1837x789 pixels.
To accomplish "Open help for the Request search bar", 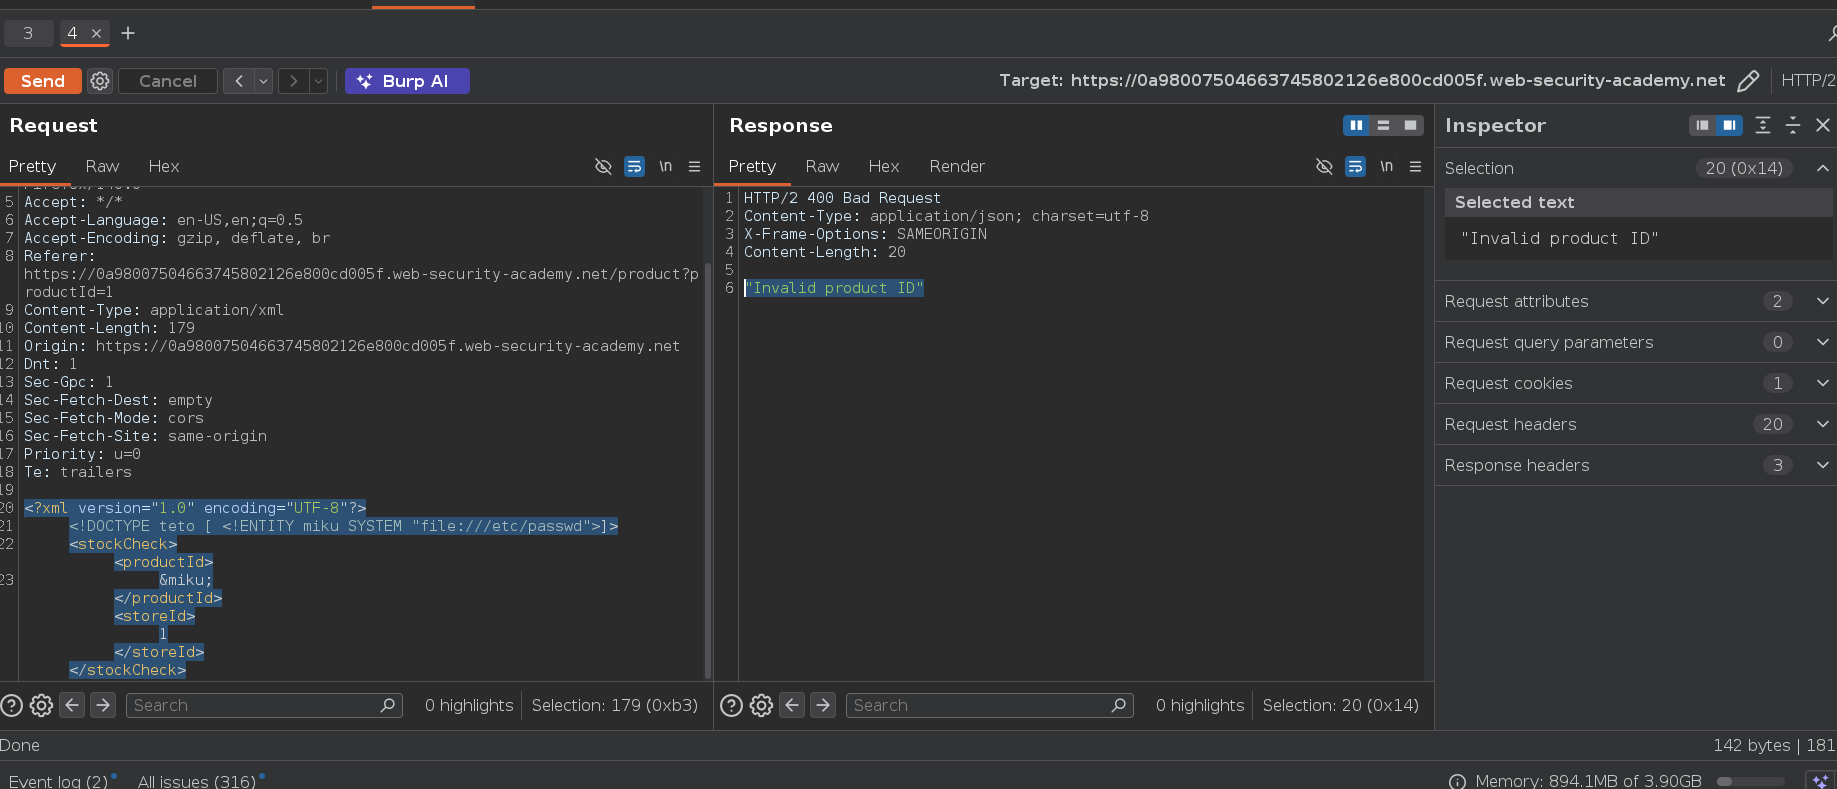I will click(x=12, y=705).
